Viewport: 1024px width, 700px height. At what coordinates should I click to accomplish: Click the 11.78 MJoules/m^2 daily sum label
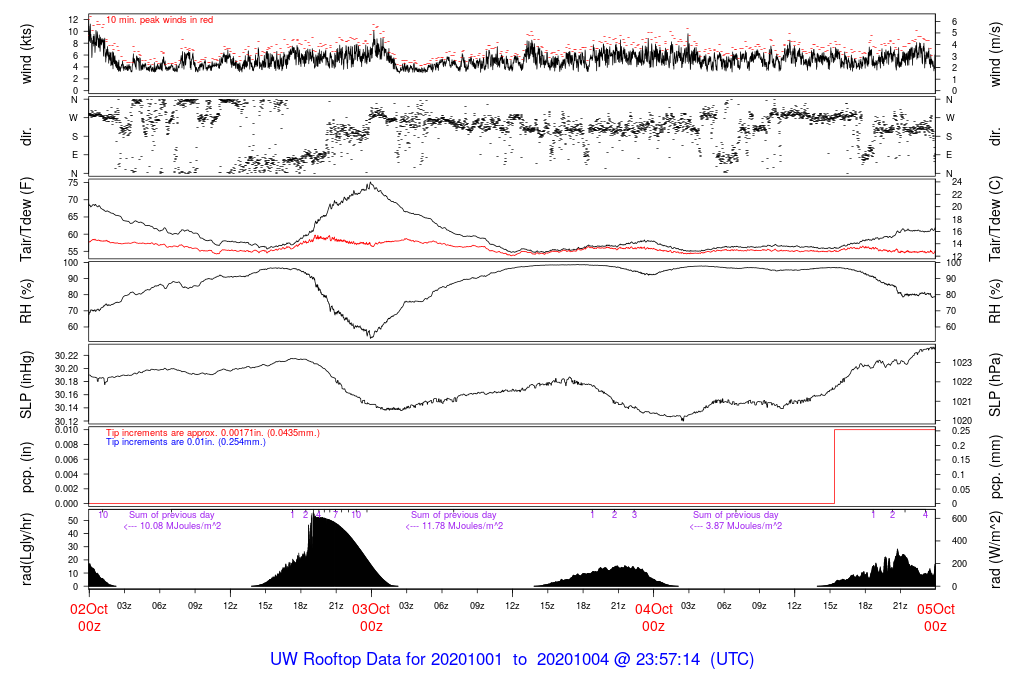(453, 525)
